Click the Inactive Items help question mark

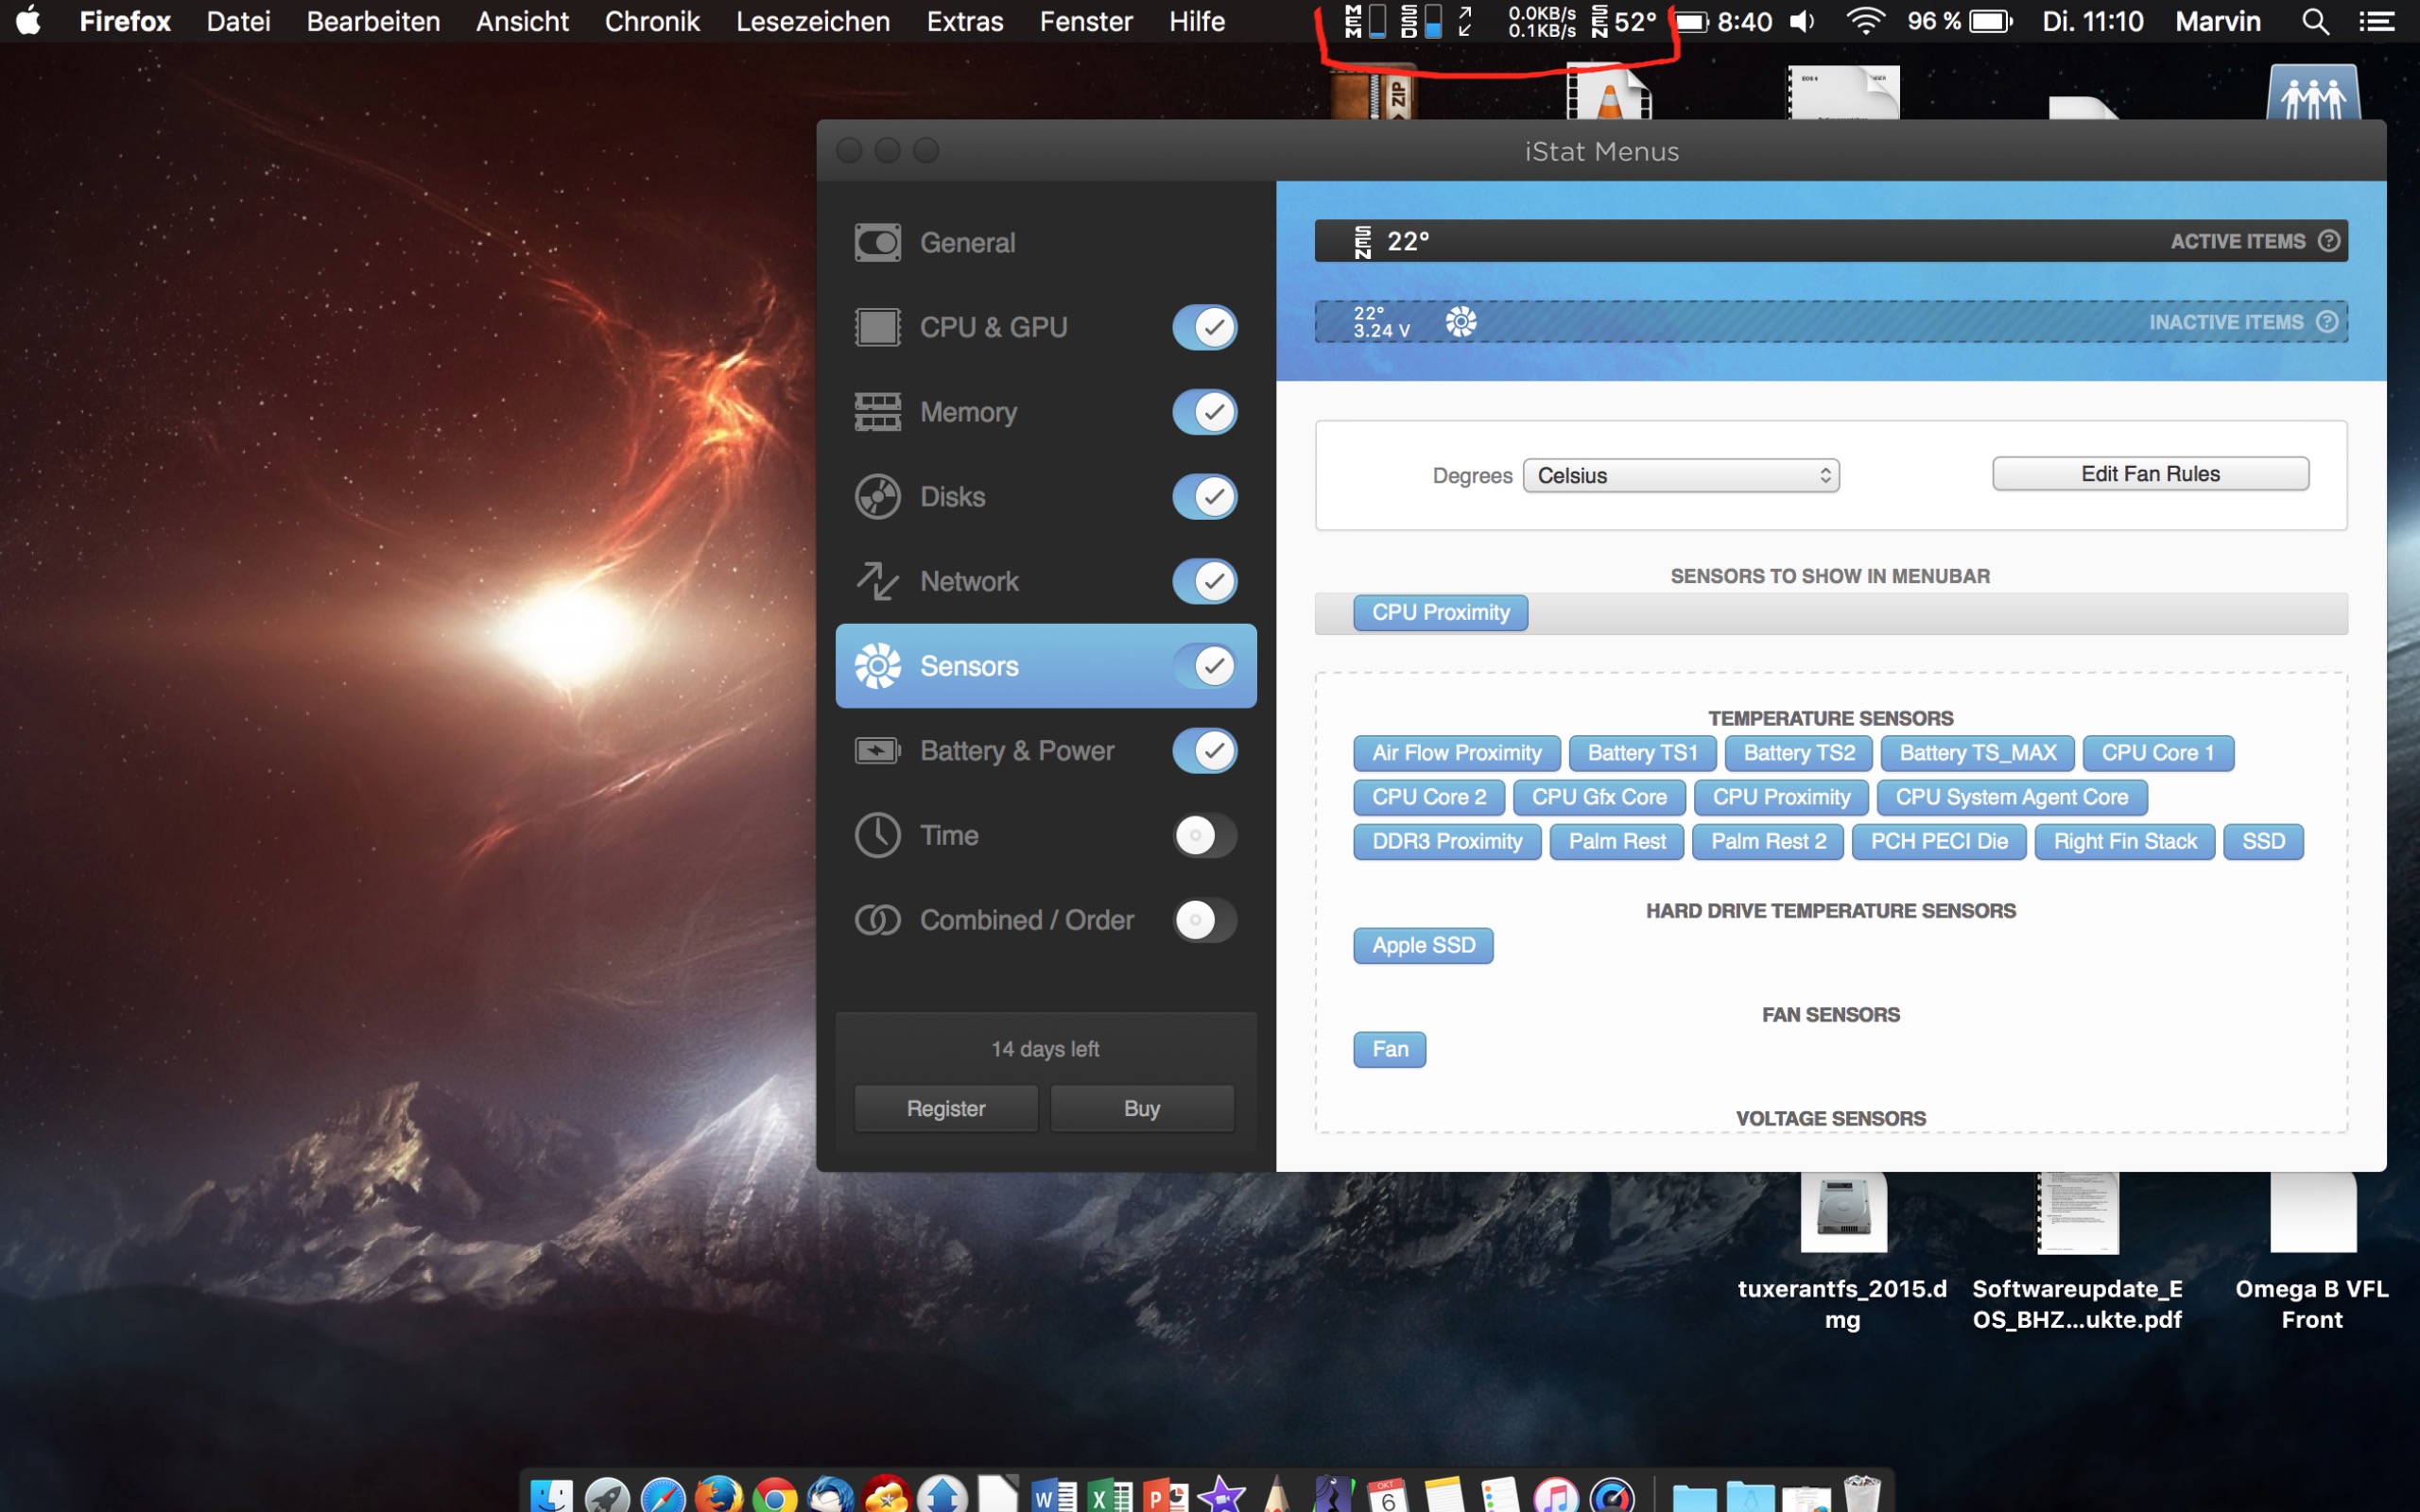[x=2326, y=322]
